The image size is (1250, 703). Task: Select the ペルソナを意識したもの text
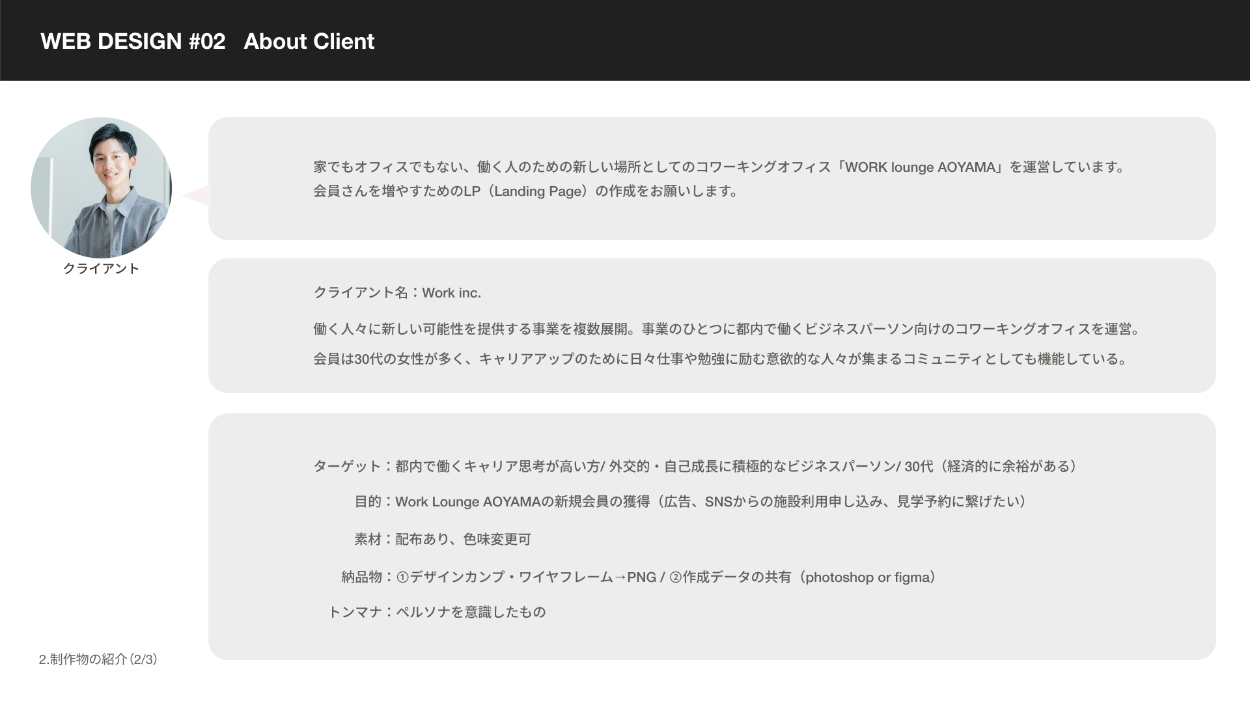pyautogui.click(x=470, y=611)
